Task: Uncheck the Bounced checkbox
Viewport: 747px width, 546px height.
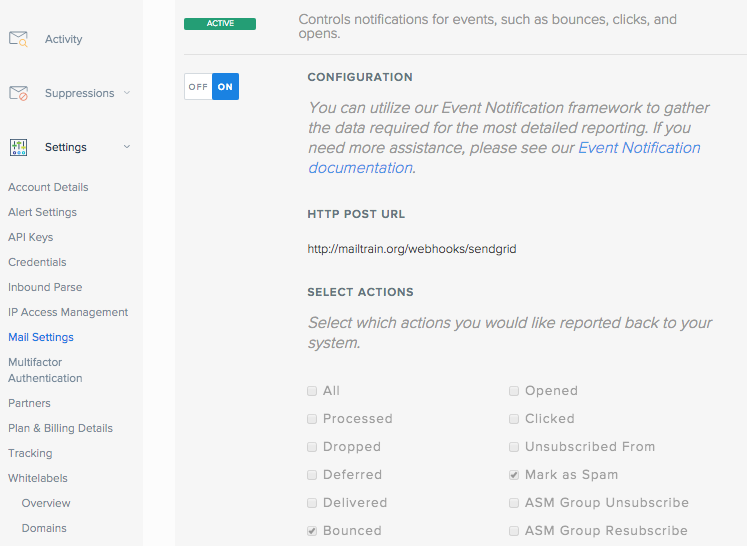Action: [x=312, y=531]
